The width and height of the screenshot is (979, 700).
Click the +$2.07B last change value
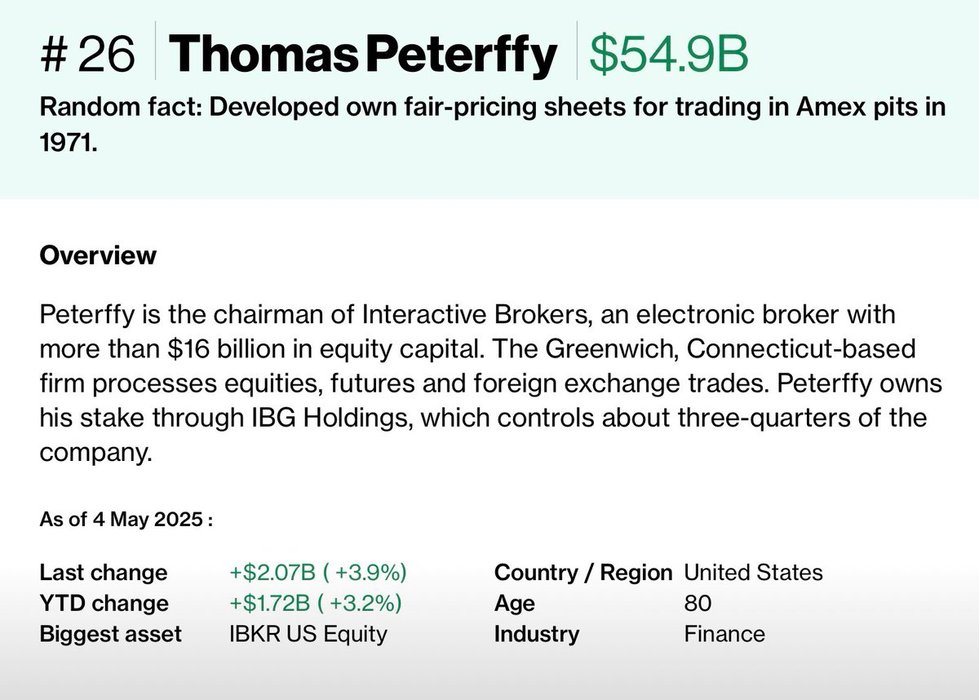click(x=318, y=573)
